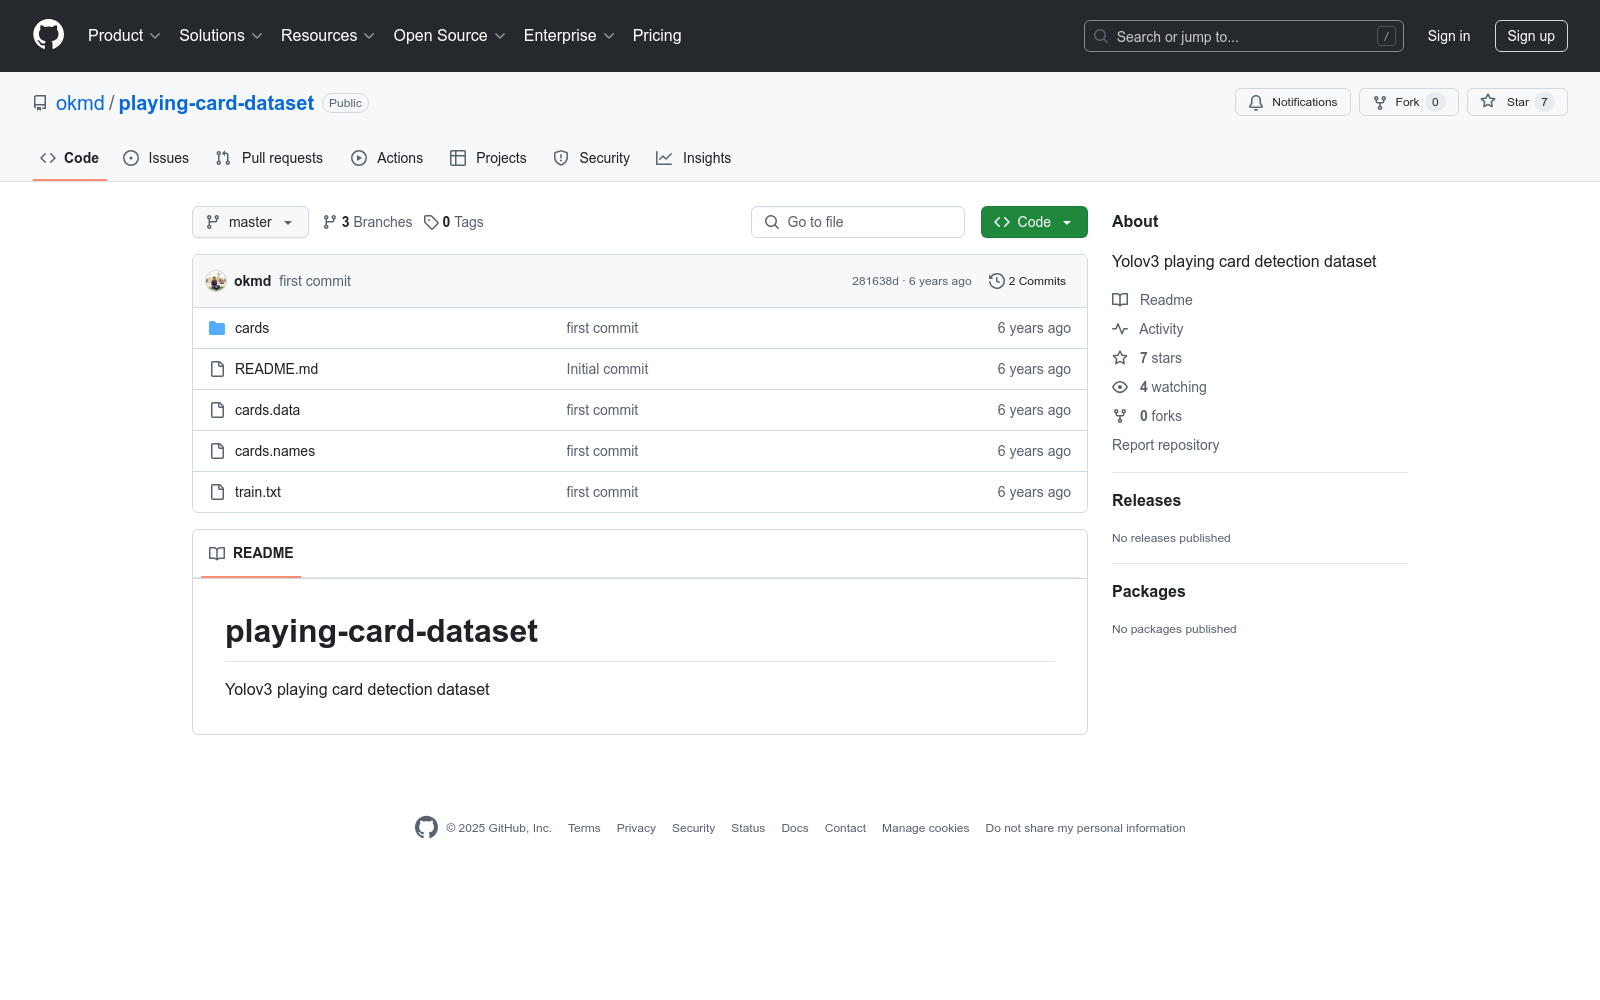This screenshot has width=1600, height=1000.
Task: Open the okmd owner profile link
Action: [x=80, y=103]
